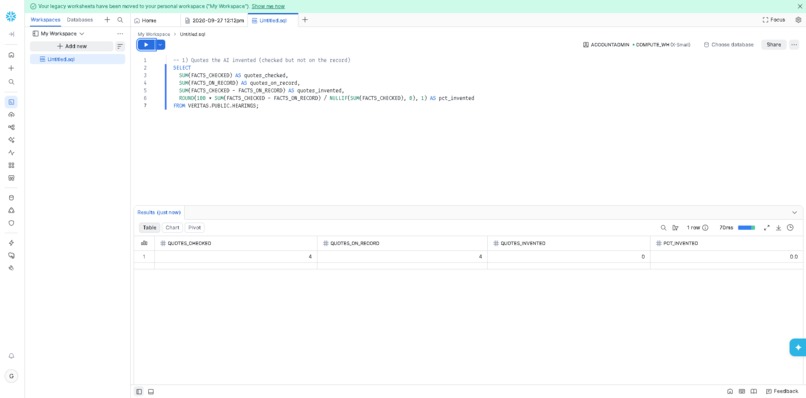Search within the Workspaces panel
This screenshot has width=806, height=398.
pyautogui.click(x=120, y=20)
